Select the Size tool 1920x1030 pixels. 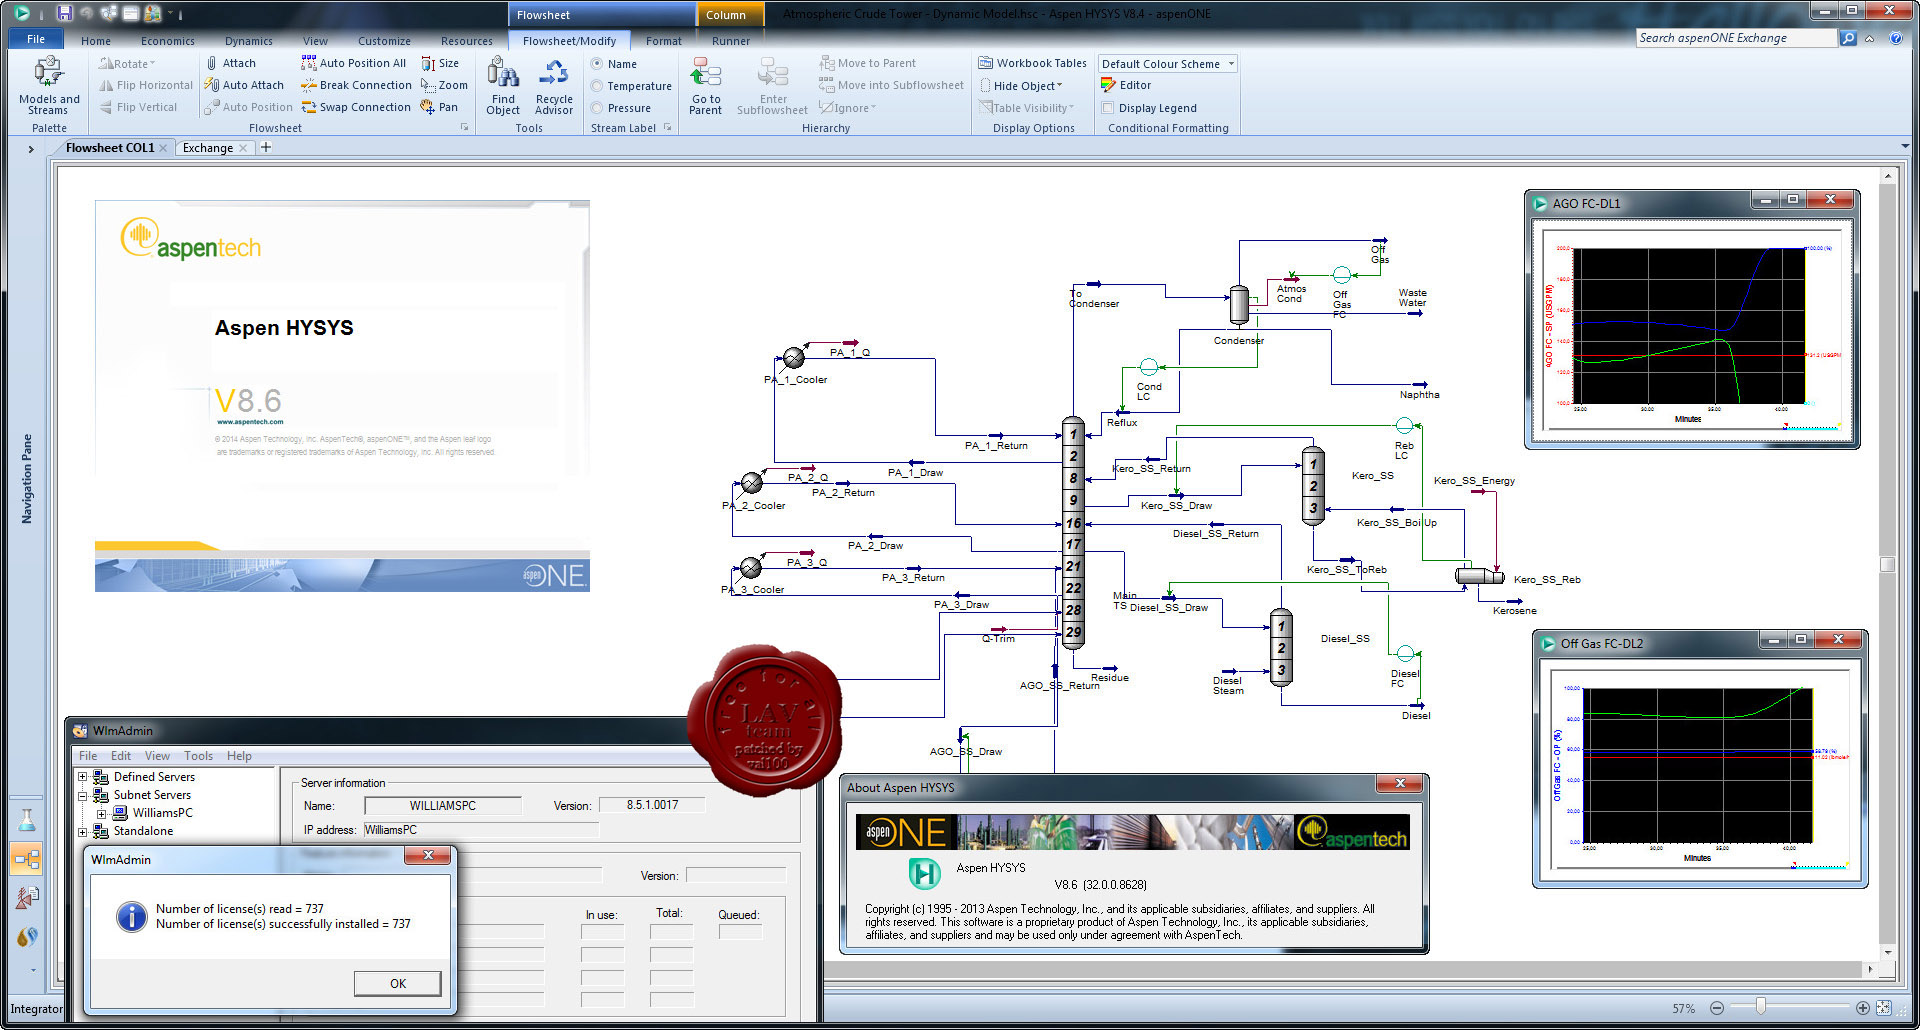tap(440, 63)
